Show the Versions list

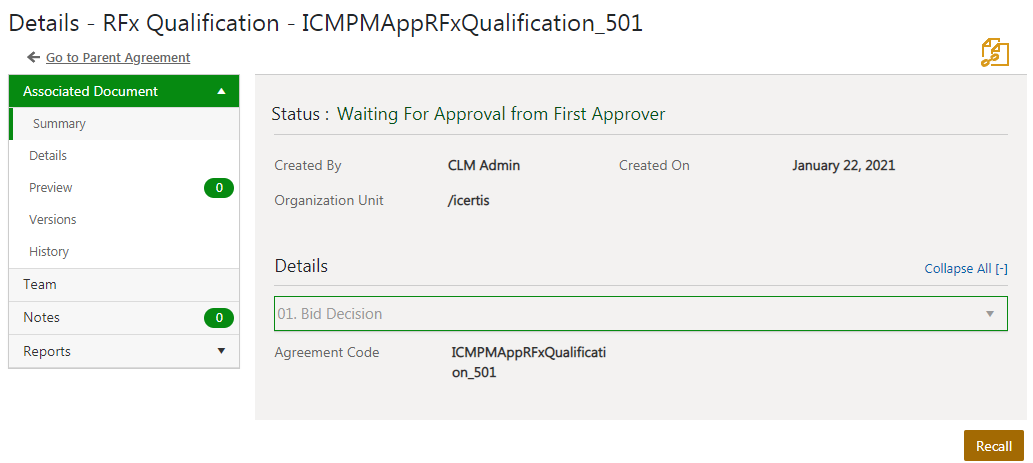pyautogui.click(x=53, y=220)
